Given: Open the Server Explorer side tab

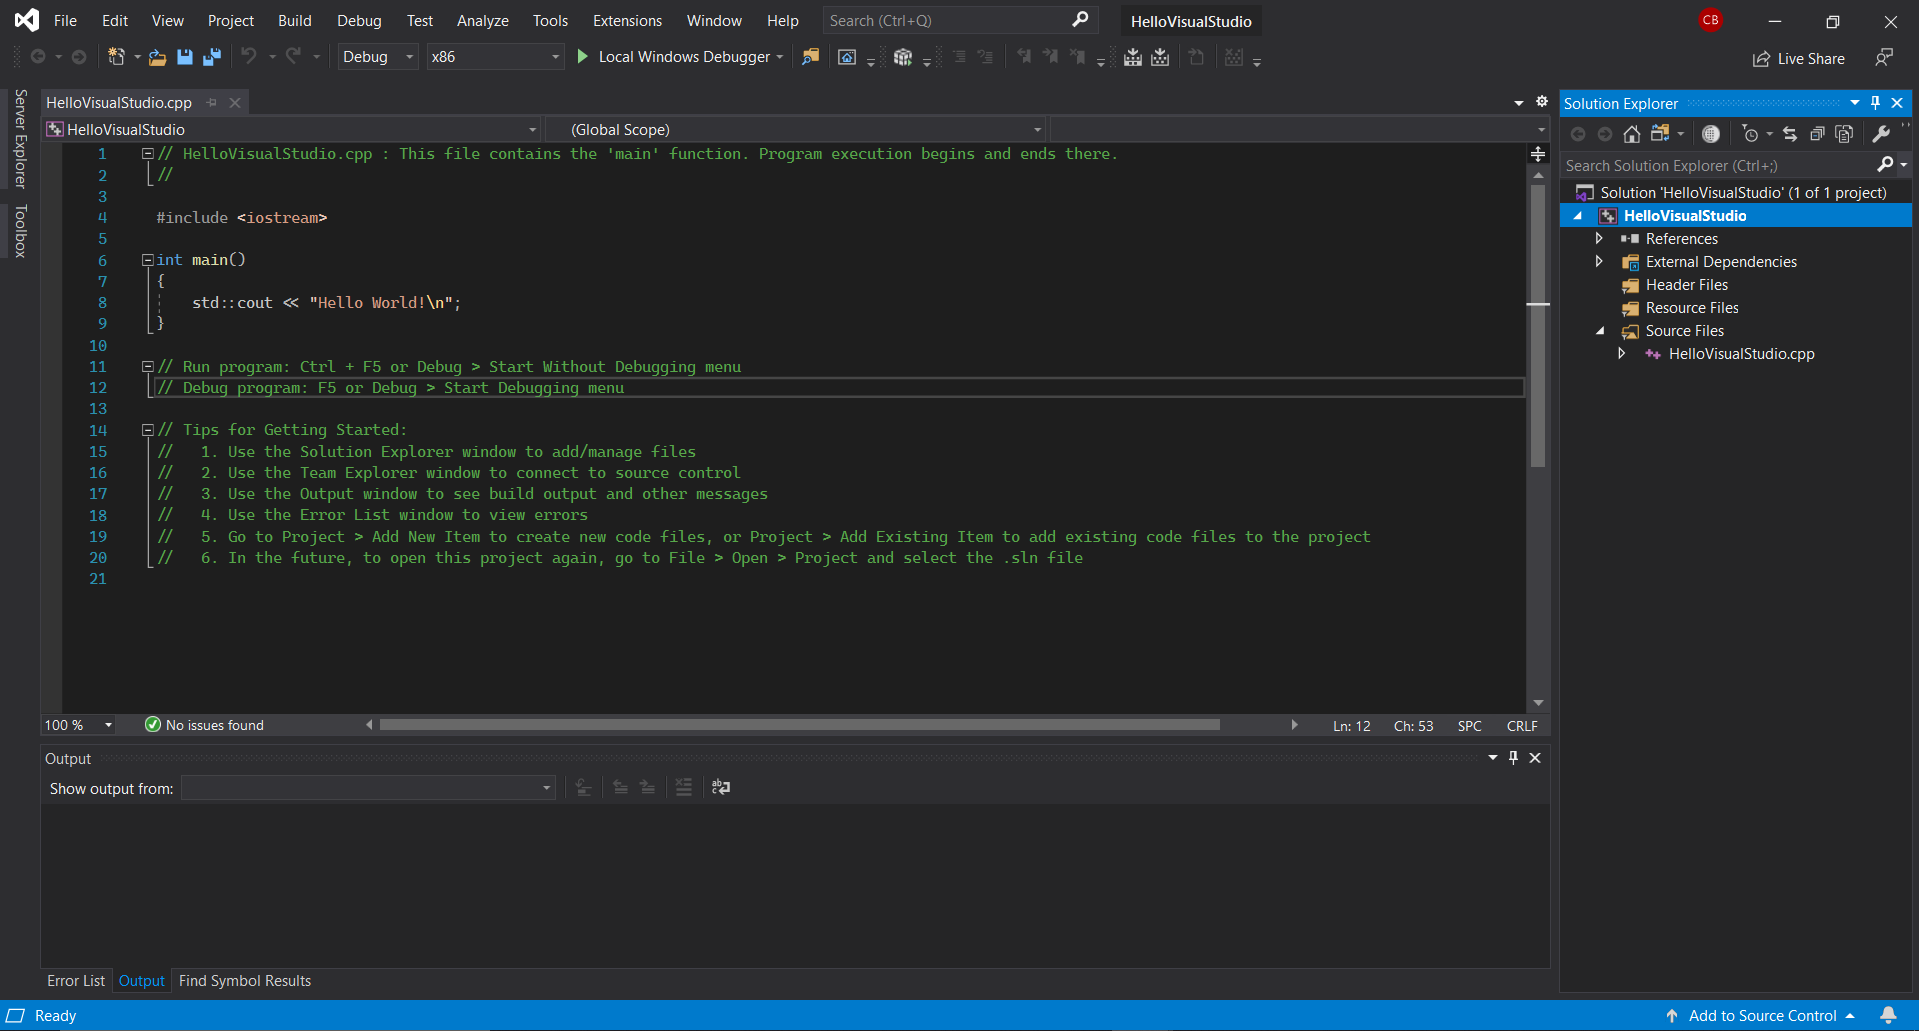Looking at the screenshot, I should [x=20, y=139].
